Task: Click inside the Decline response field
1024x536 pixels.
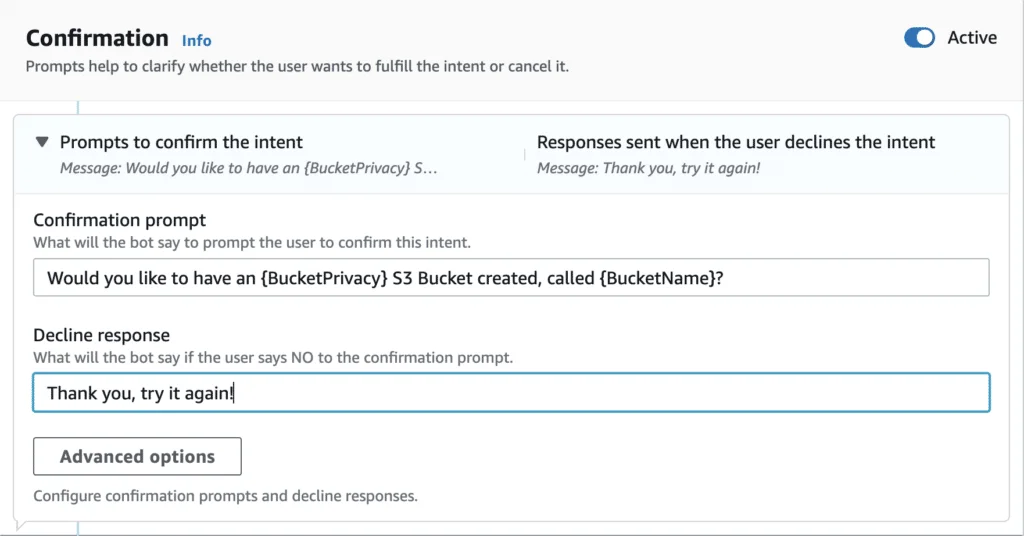Action: [511, 392]
